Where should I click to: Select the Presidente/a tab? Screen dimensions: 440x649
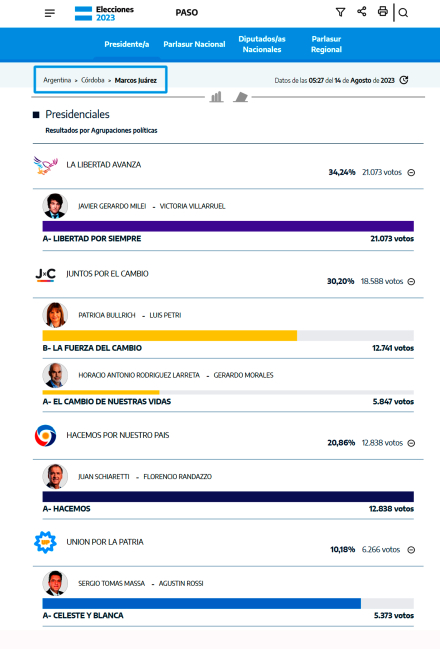click(127, 44)
